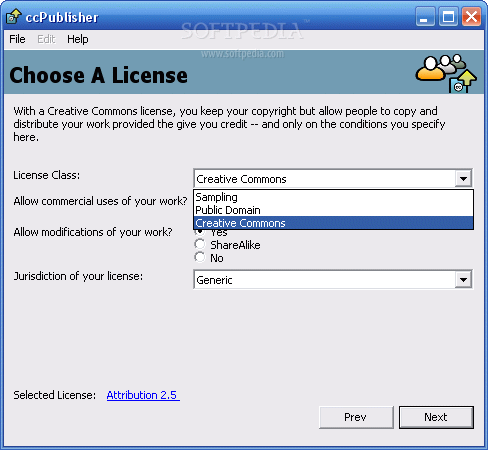
Task: Click the people-upload header icon
Action: pos(446,73)
